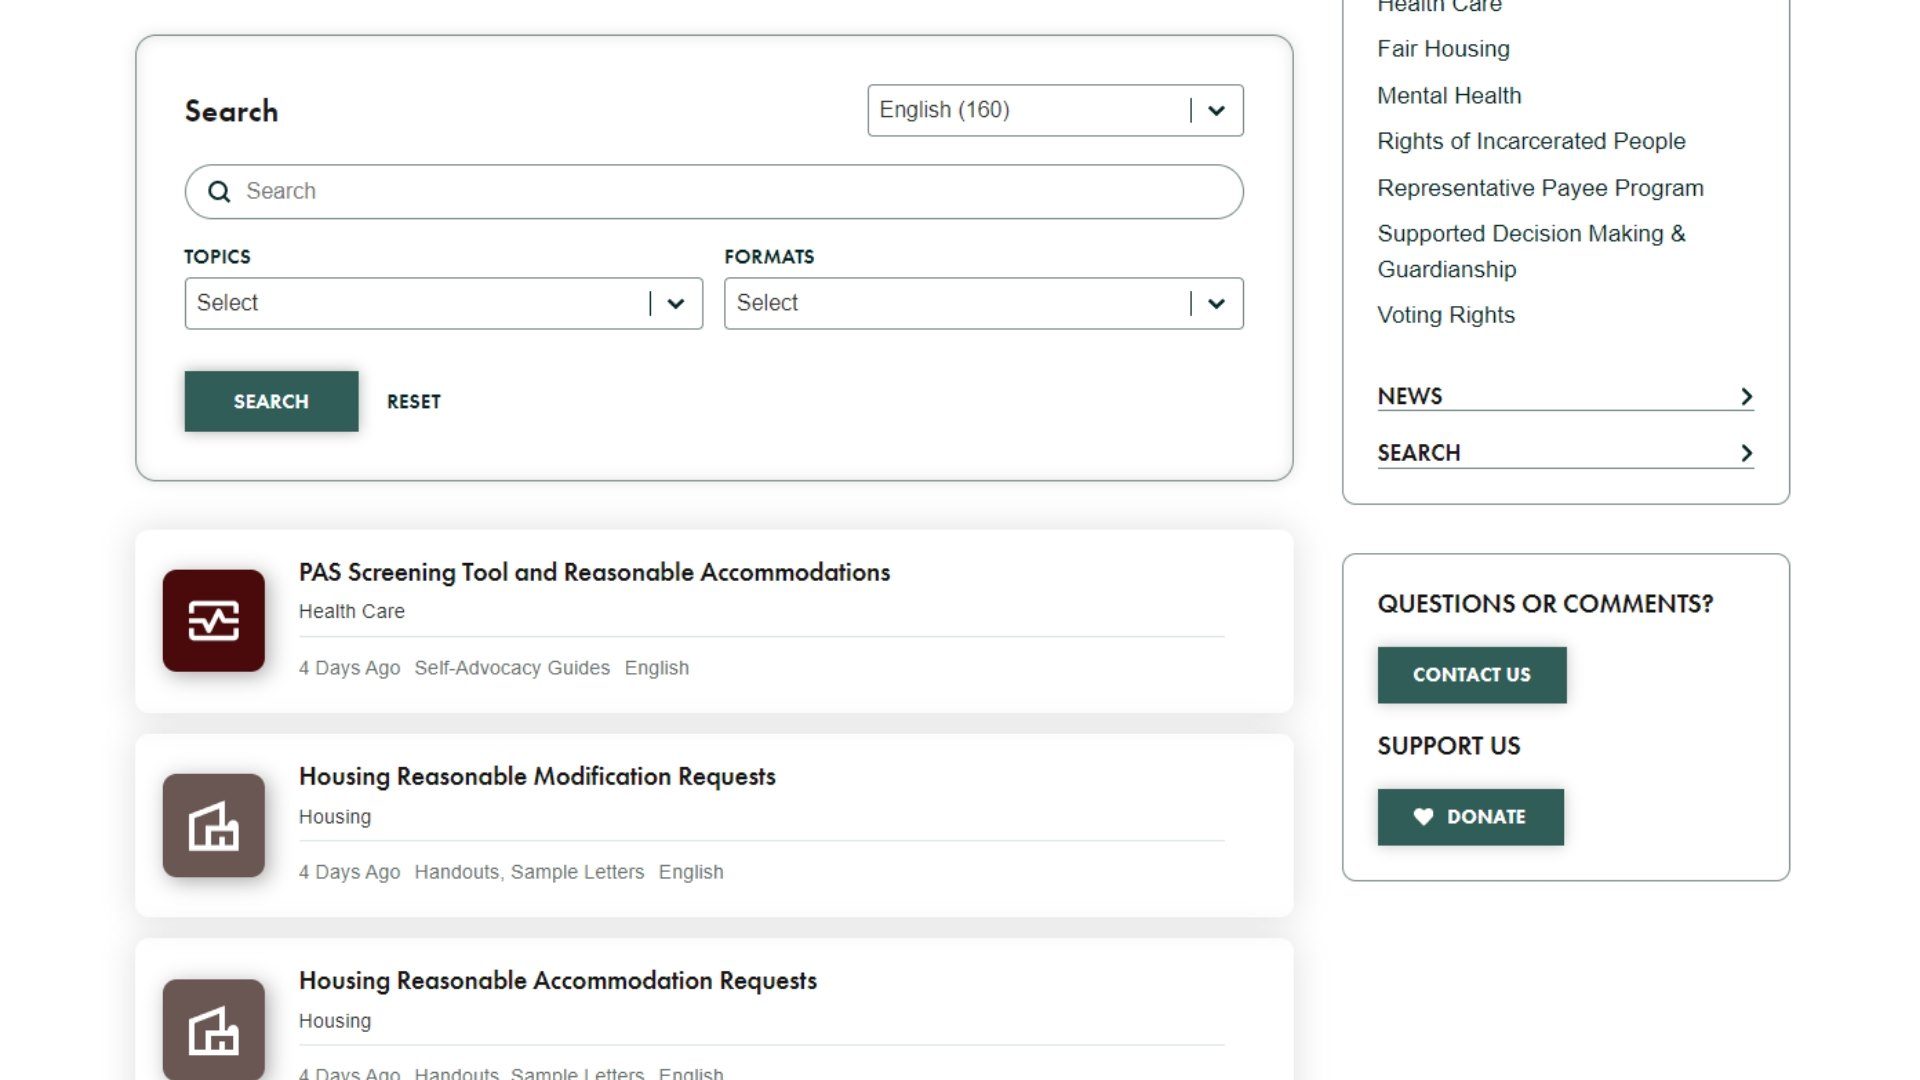Viewport: 1920px width, 1080px height.
Task: Click the Fair Housing topic link
Action: (x=1443, y=49)
